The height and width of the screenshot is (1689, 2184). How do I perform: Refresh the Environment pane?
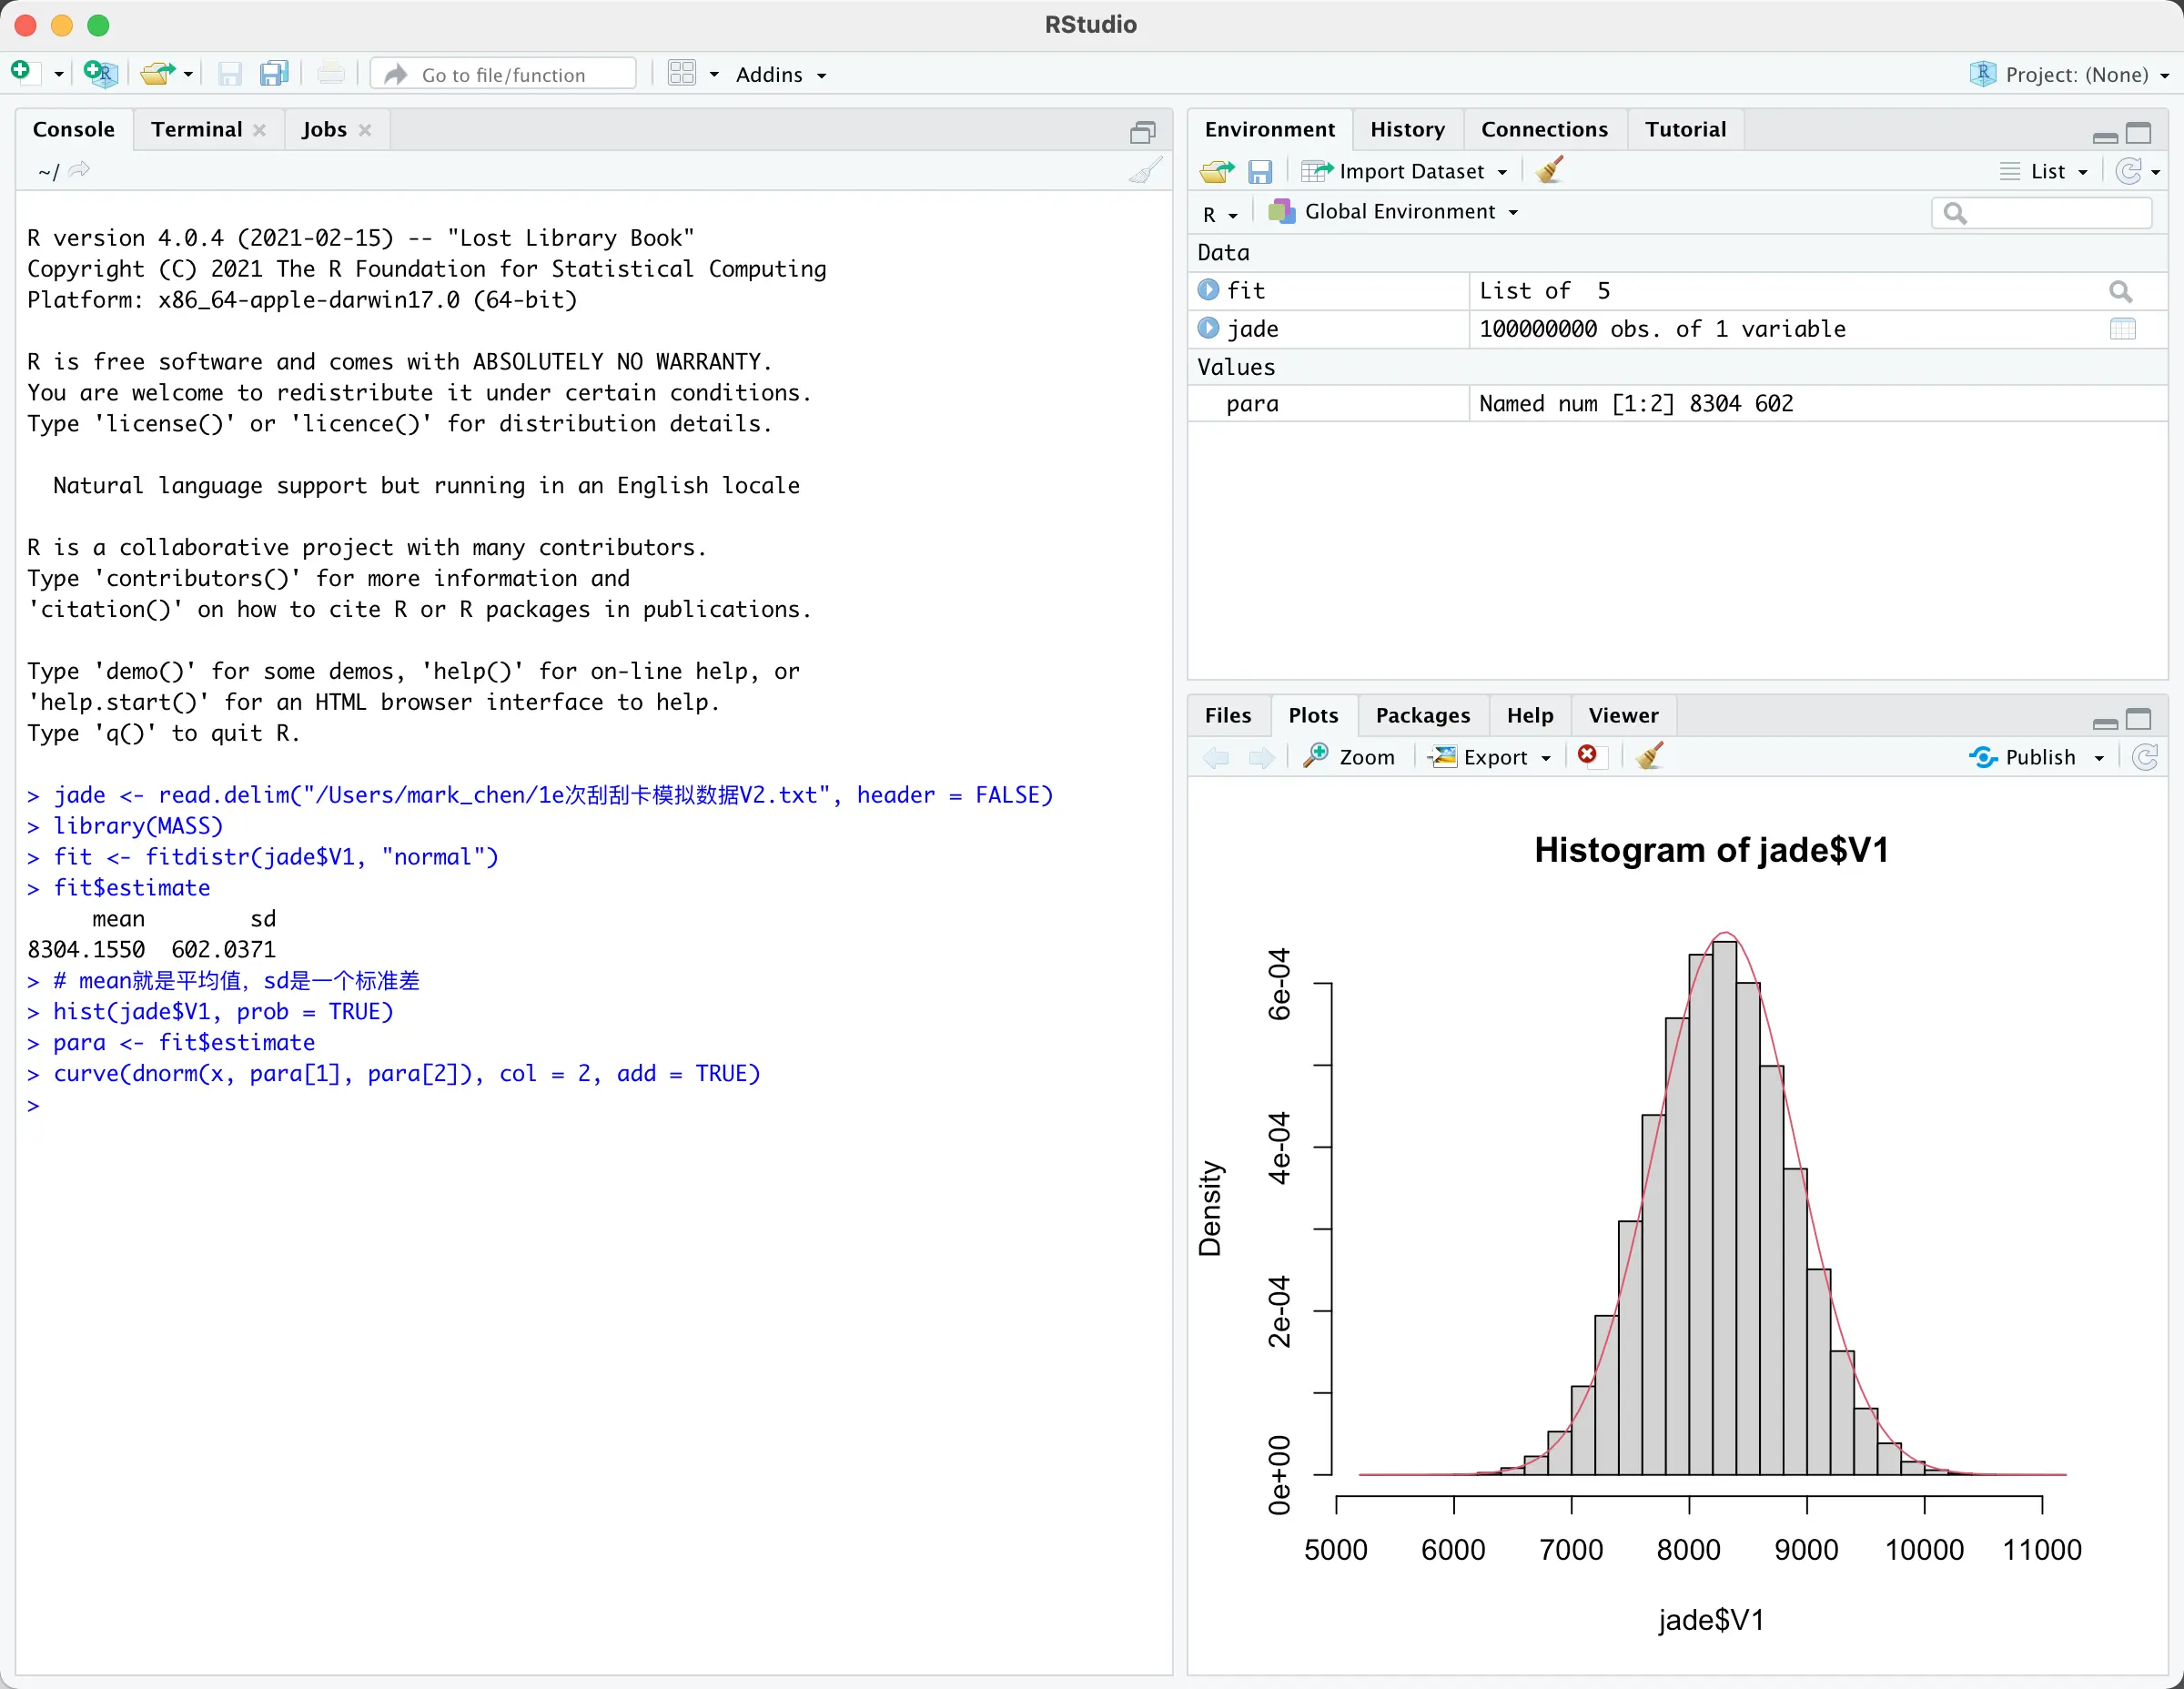(2128, 172)
